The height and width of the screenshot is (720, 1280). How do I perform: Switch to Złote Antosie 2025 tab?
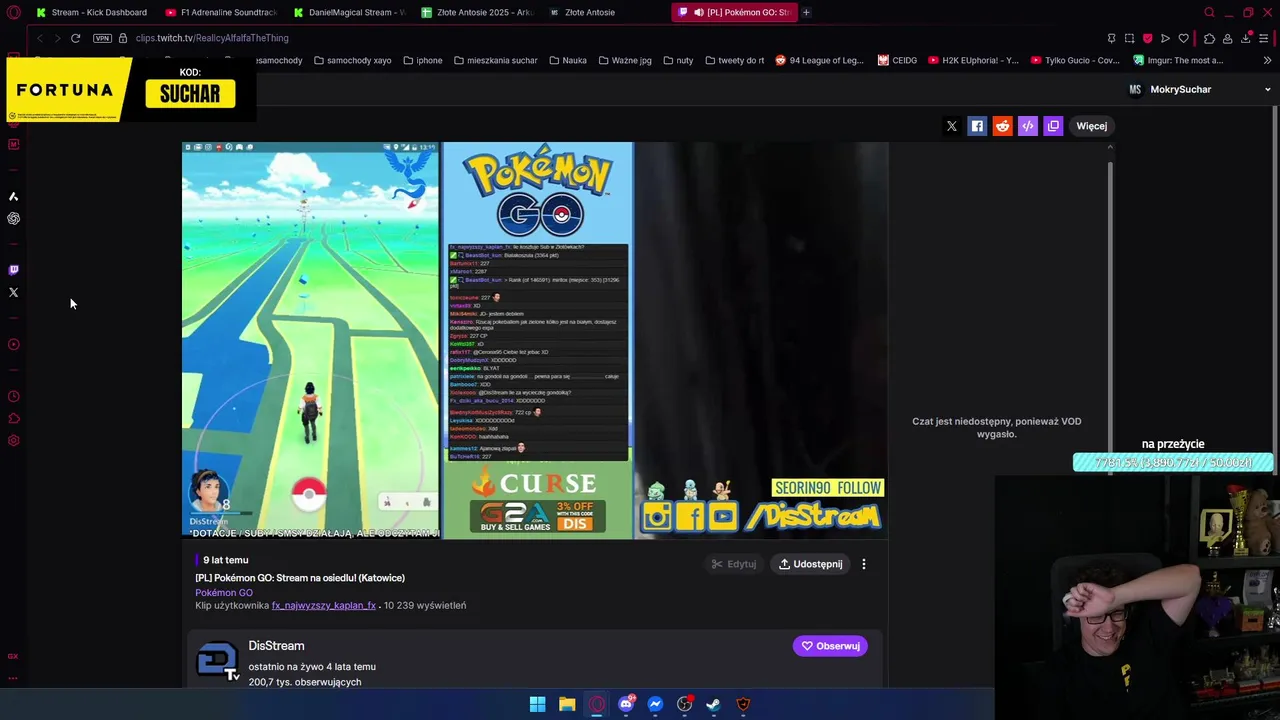tap(477, 12)
